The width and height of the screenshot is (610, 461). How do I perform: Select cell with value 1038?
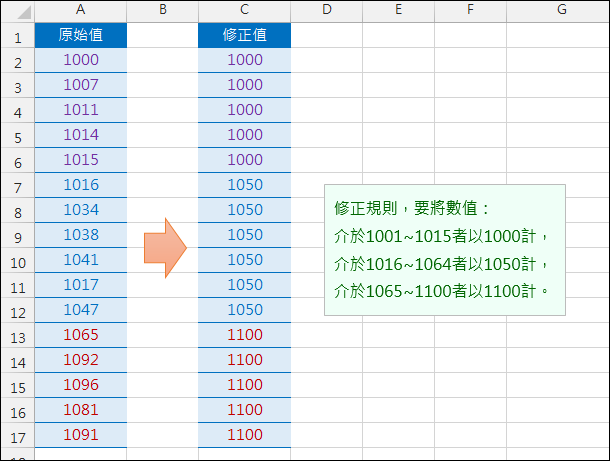point(81,235)
